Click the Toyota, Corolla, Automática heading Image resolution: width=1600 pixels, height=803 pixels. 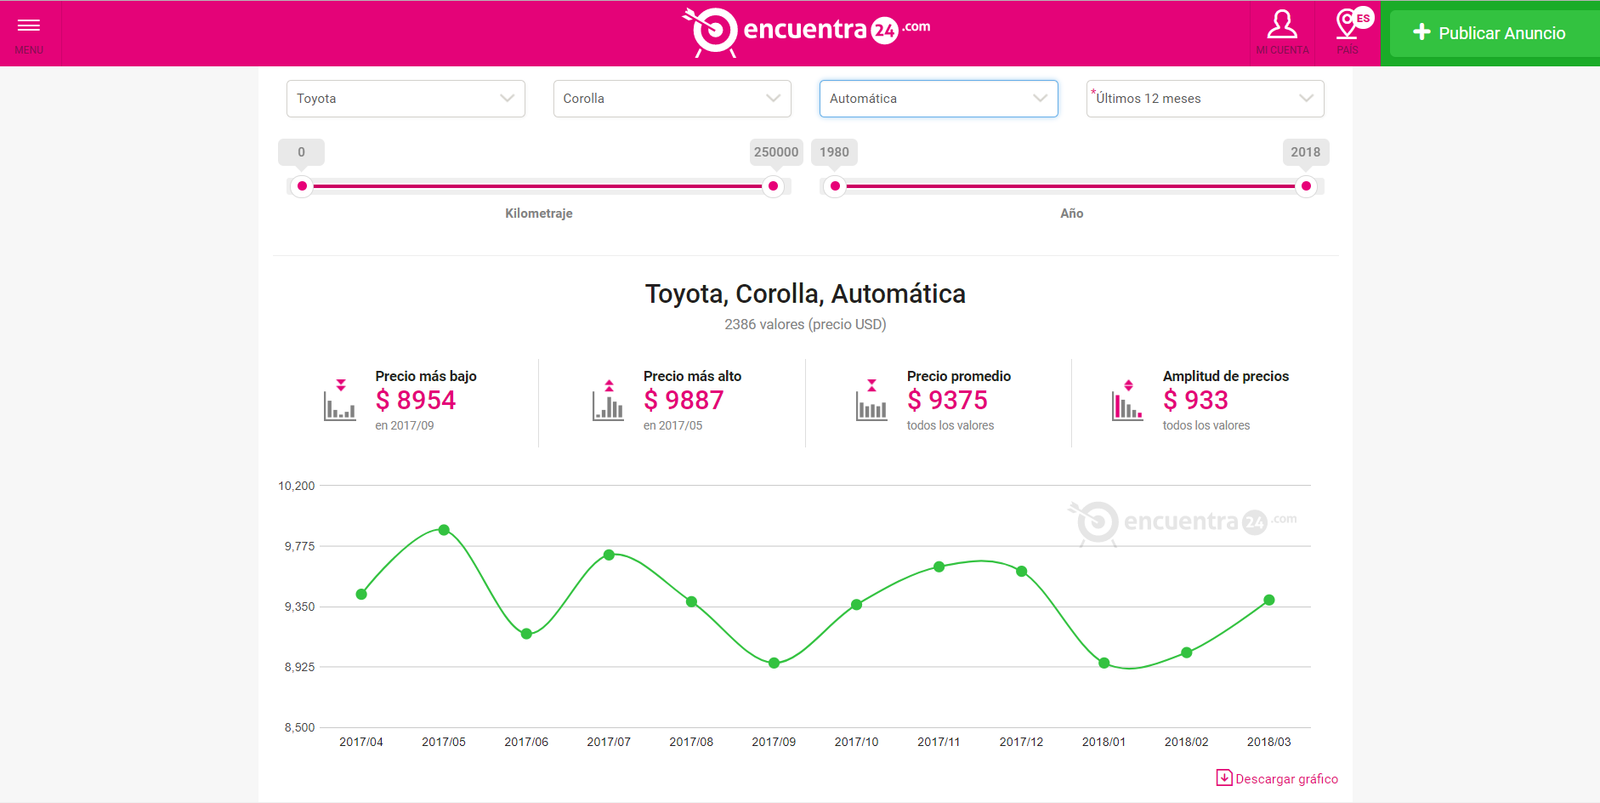tap(805, 294)
